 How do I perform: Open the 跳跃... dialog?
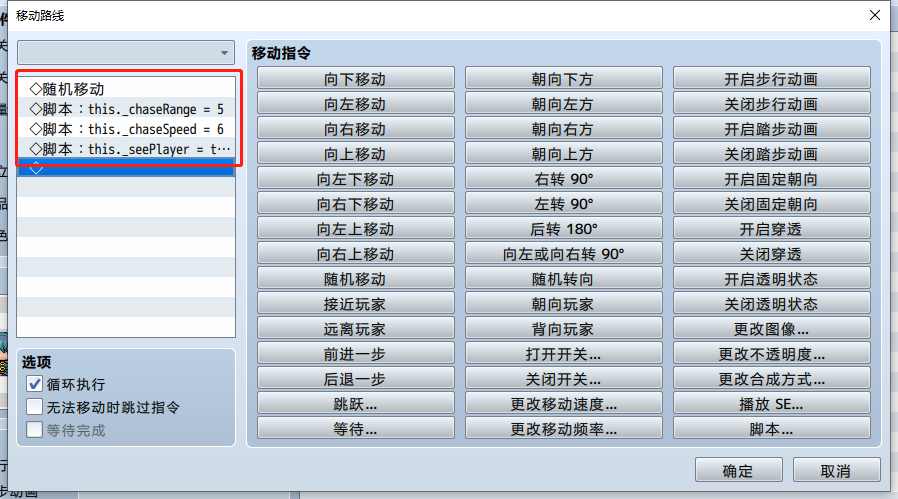coord(356,404)
